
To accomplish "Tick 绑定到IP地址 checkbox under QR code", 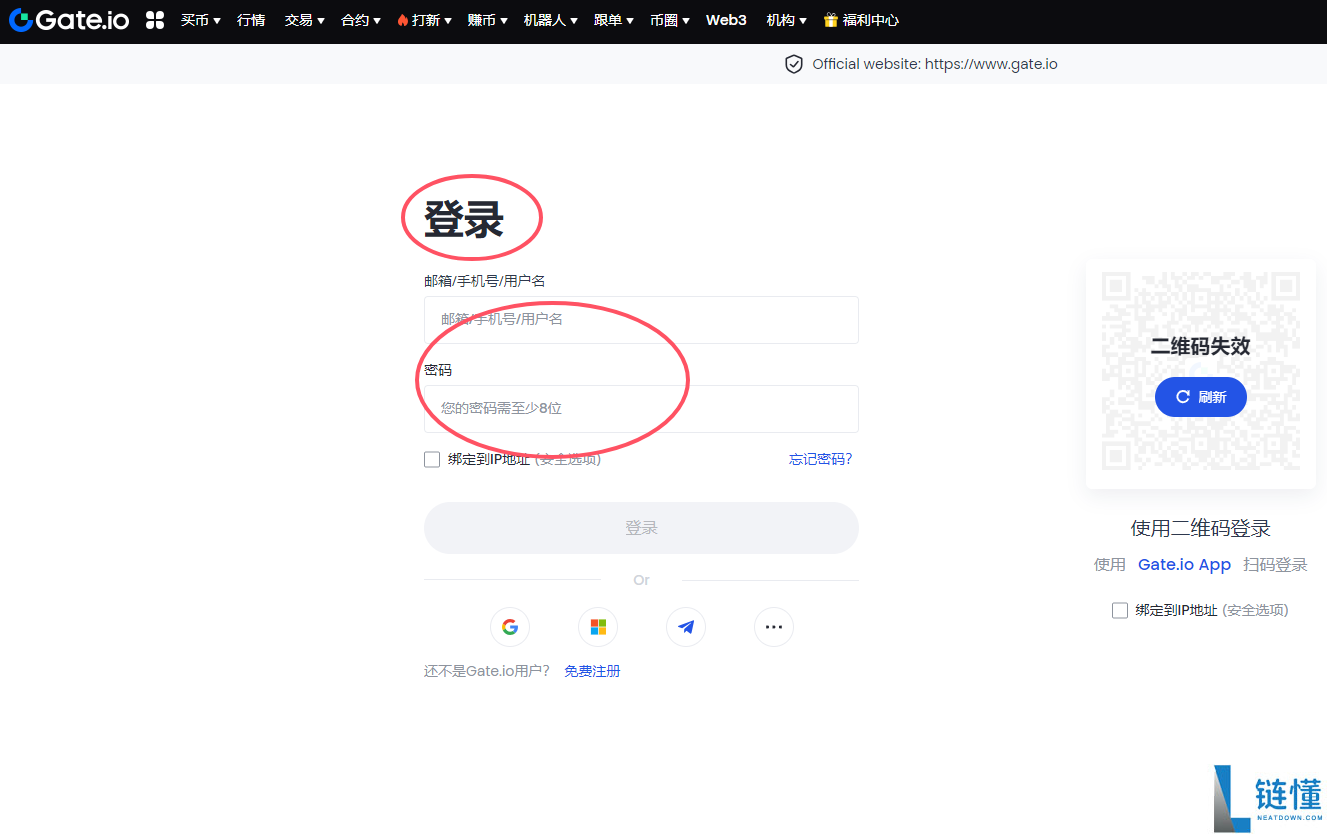I will 1120,610.
